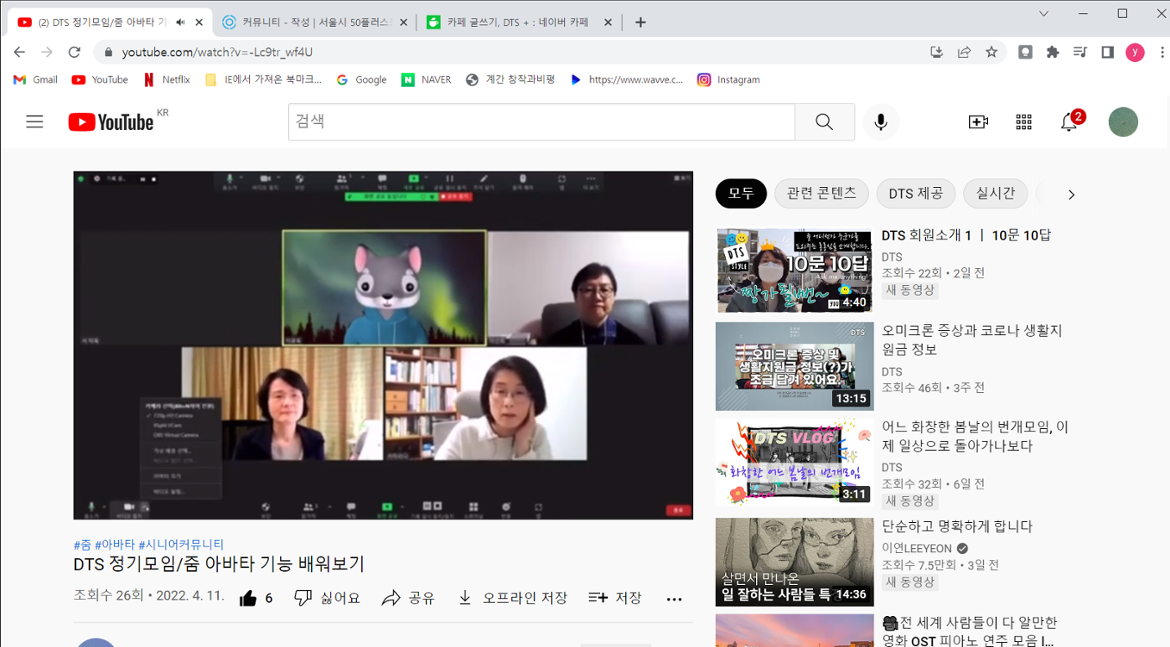
Task: Open the YouTube account avatar menu
Action: (1123, 121)
